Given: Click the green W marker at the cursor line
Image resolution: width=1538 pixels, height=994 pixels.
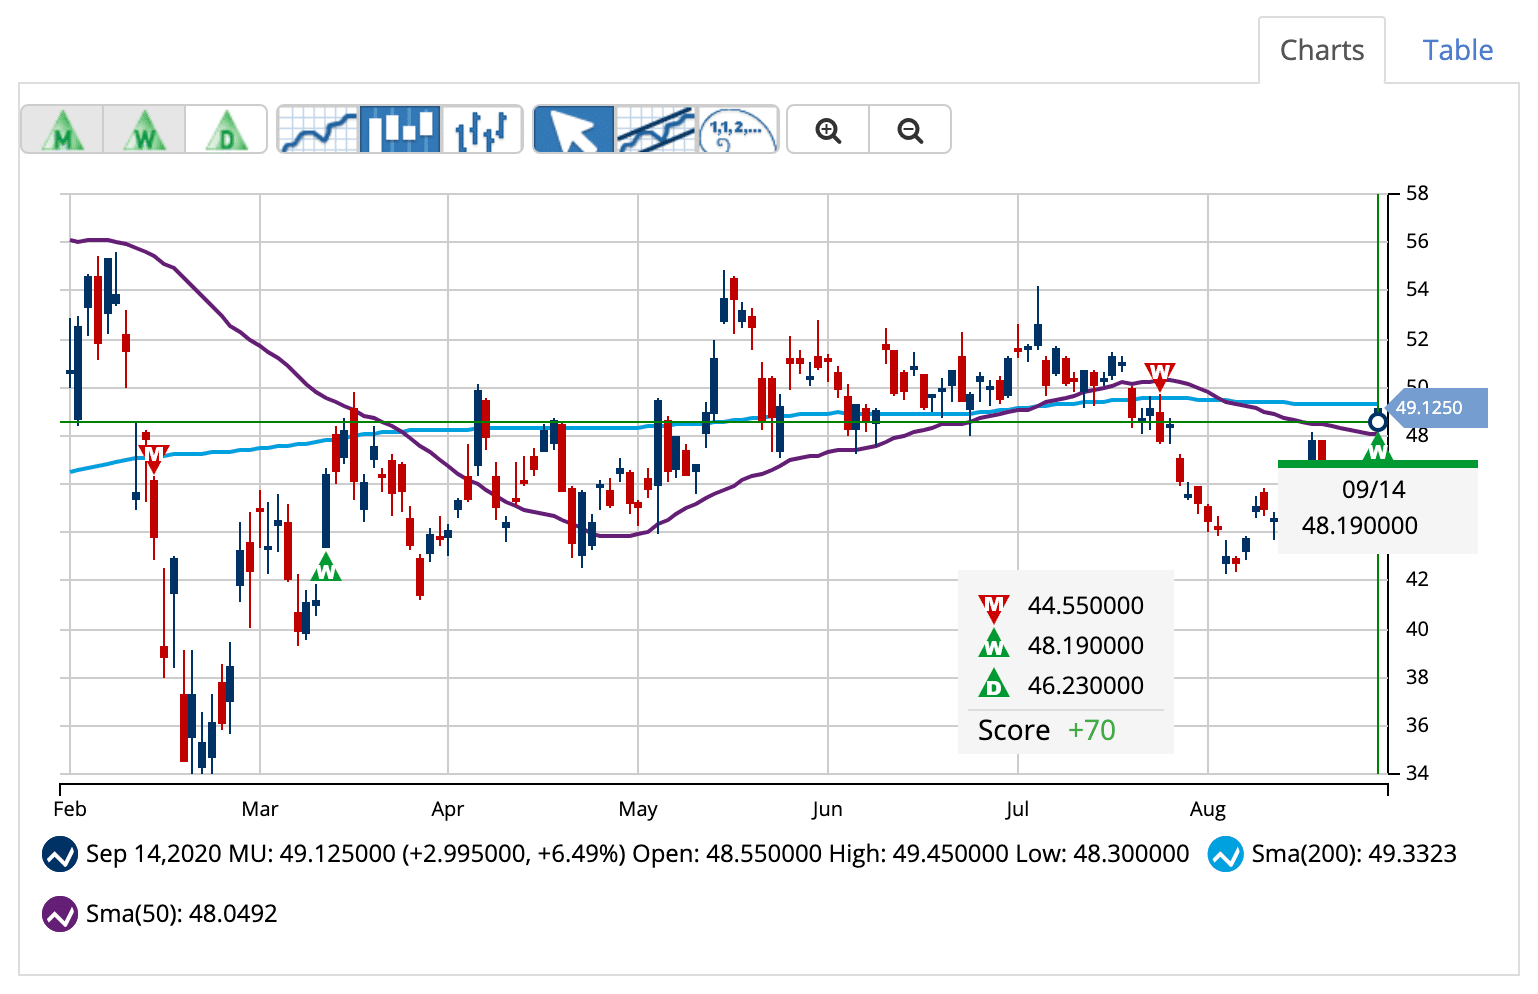Looking at the screenshot, I should [1378, 447].
